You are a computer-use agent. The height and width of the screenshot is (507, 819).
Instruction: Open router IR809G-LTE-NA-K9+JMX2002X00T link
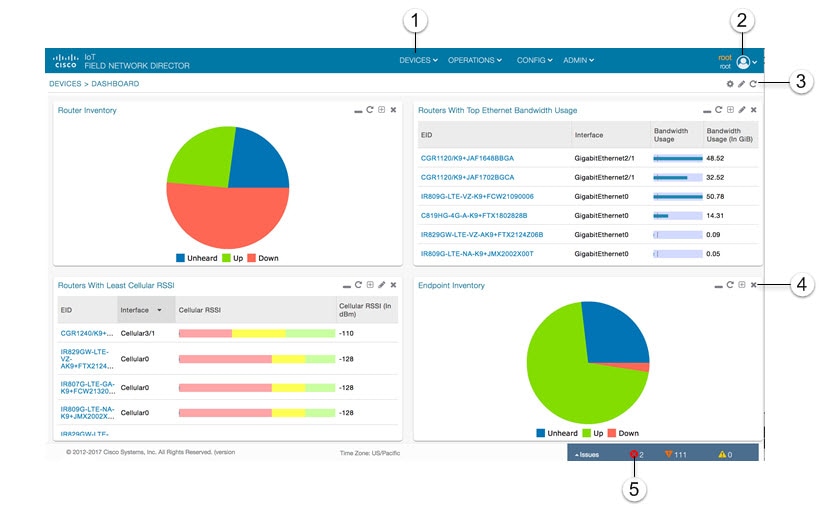tap(477, 254)
